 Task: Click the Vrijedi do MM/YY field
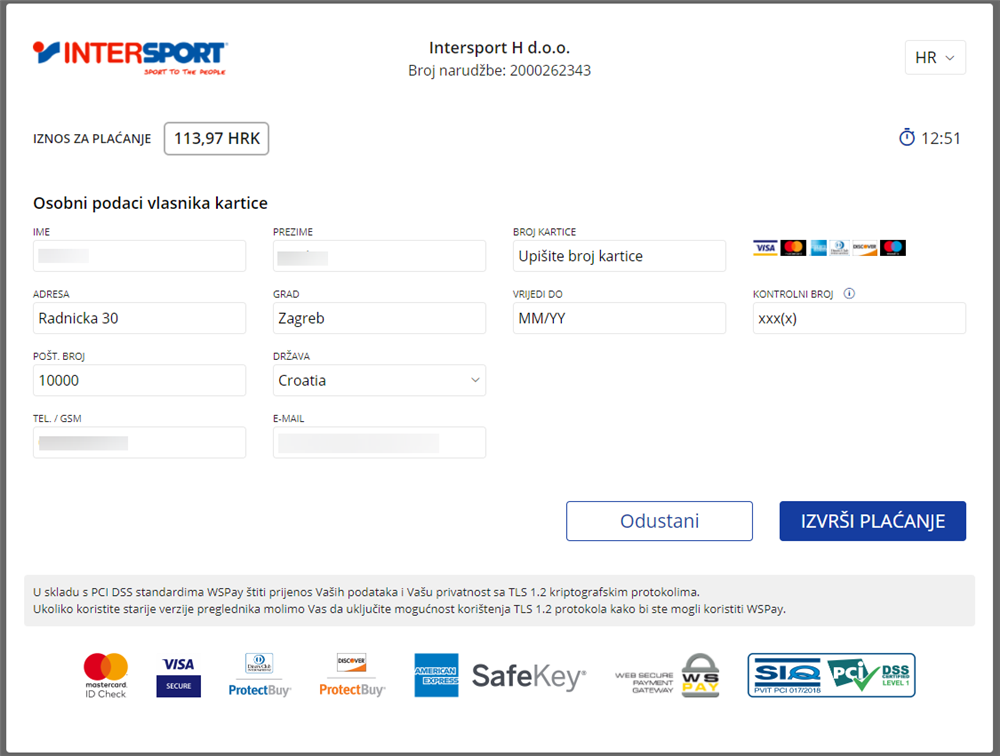pos(619,318)
